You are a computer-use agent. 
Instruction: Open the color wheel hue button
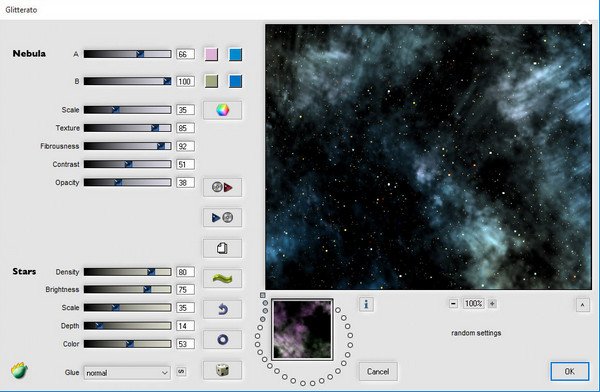[222, 110]
